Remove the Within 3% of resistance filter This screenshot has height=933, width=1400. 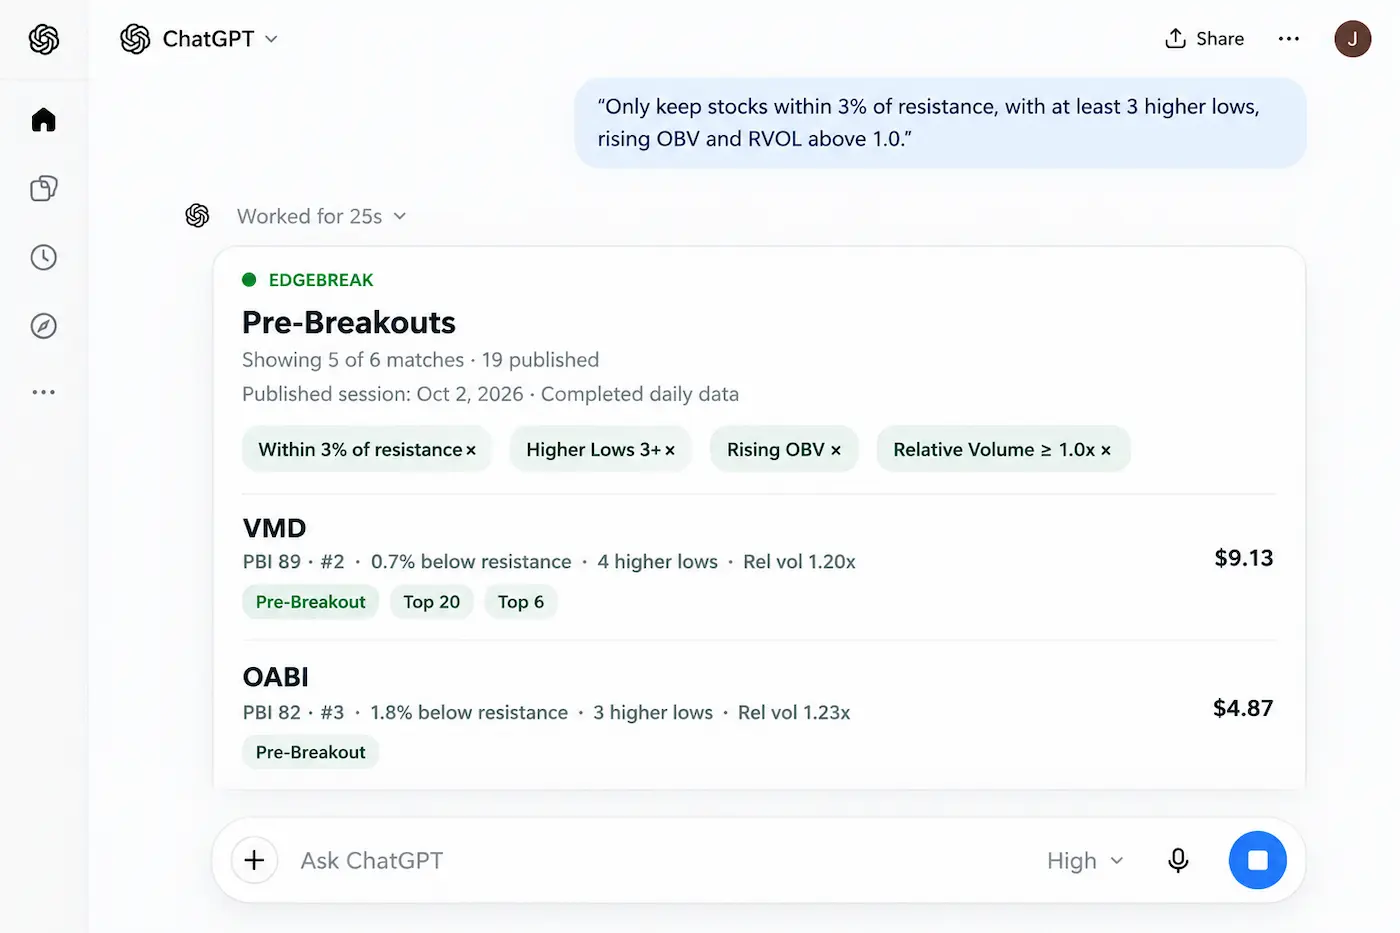click(x=471, y=451)
